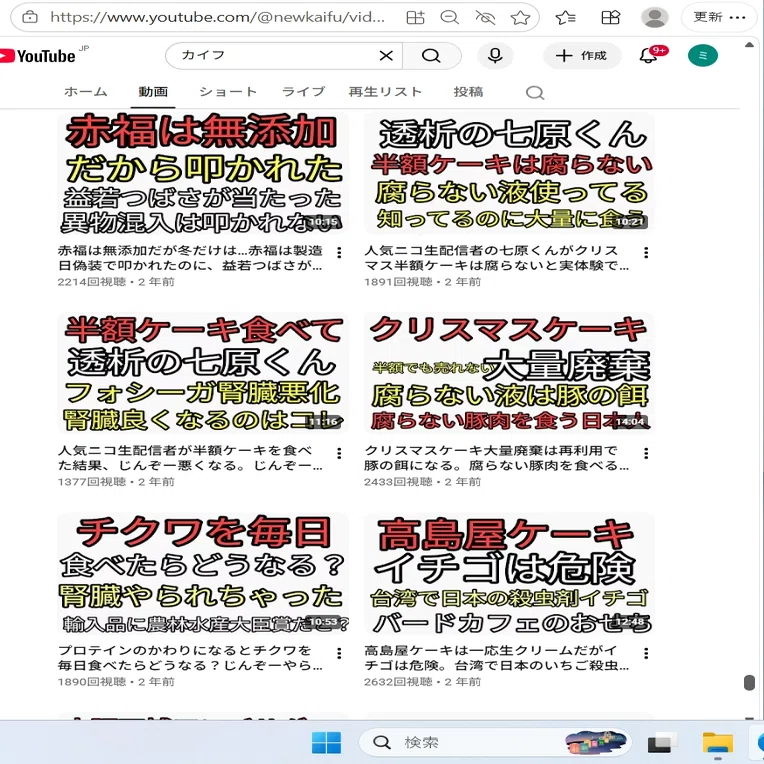Open browser profile avatar
The height and width of the screenshot is (764, 764).
(654, 18)
